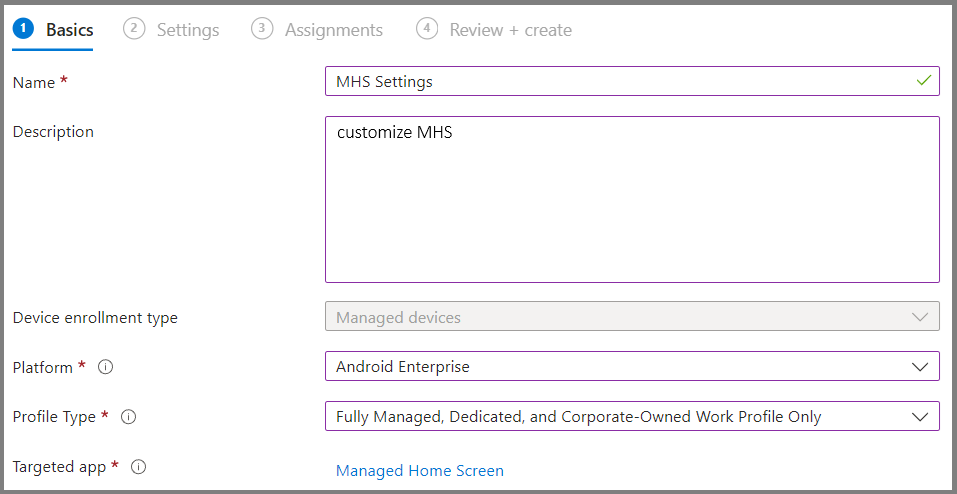Click inside the Description text area
957x494 pixels.
pos(632,200)
